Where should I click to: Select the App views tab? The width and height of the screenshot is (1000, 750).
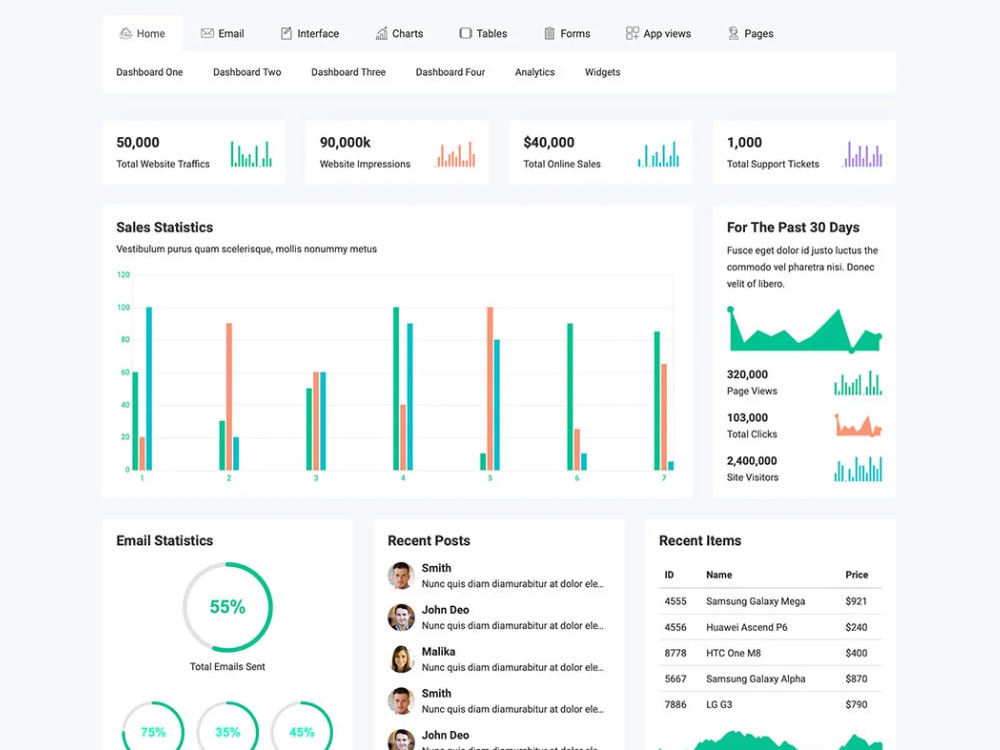tap(659, 33)
